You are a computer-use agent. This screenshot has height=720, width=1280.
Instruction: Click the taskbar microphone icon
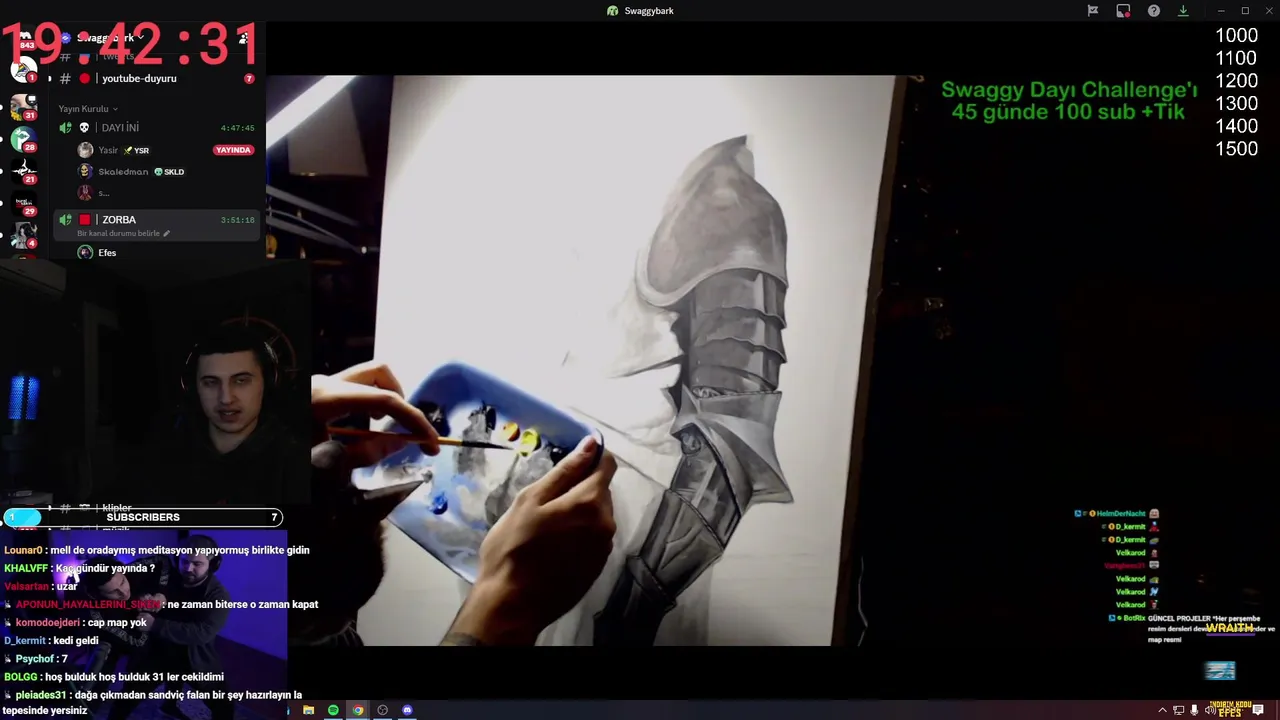point(1194,711)
